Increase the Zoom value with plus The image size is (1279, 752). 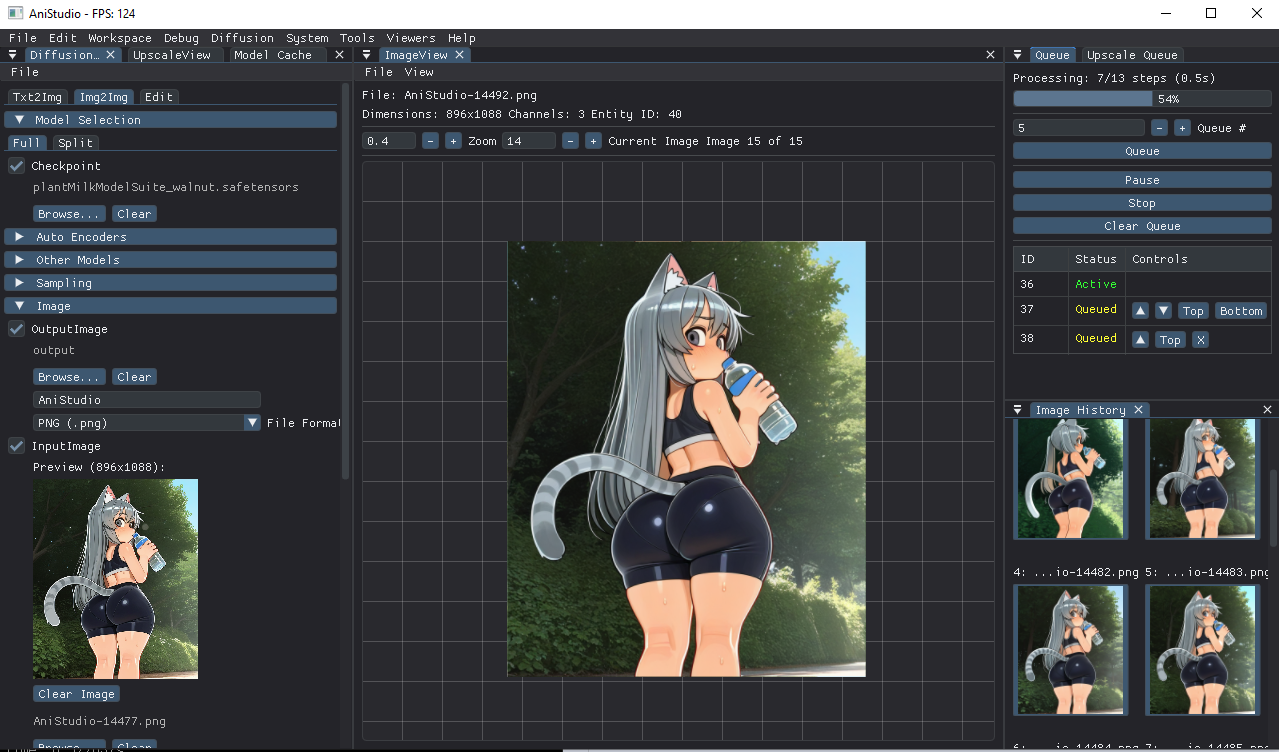(x=453, y=141)
